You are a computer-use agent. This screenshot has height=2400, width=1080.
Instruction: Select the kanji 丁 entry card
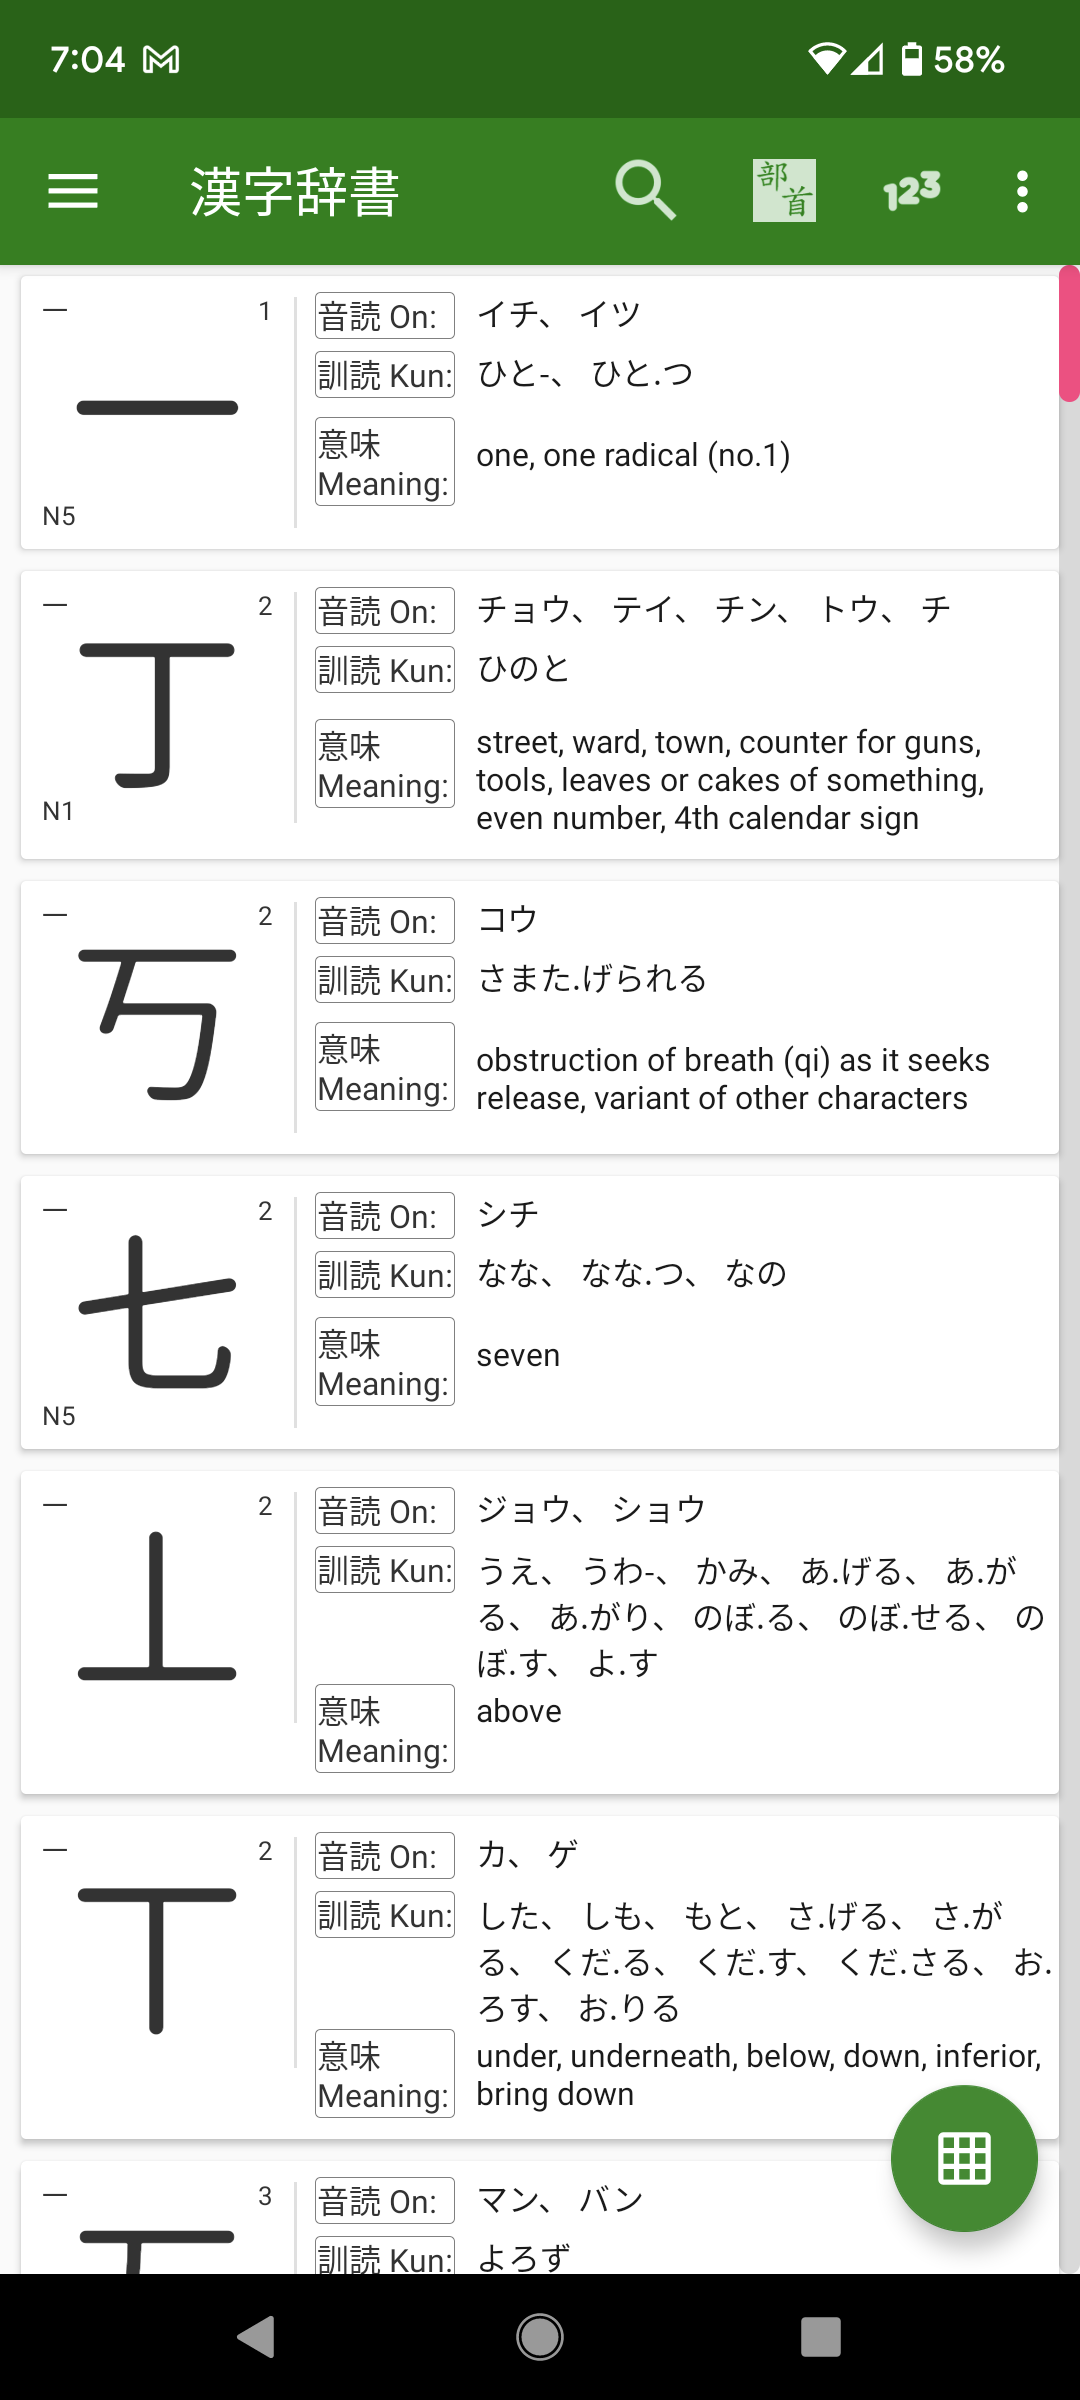coord(540,715)
